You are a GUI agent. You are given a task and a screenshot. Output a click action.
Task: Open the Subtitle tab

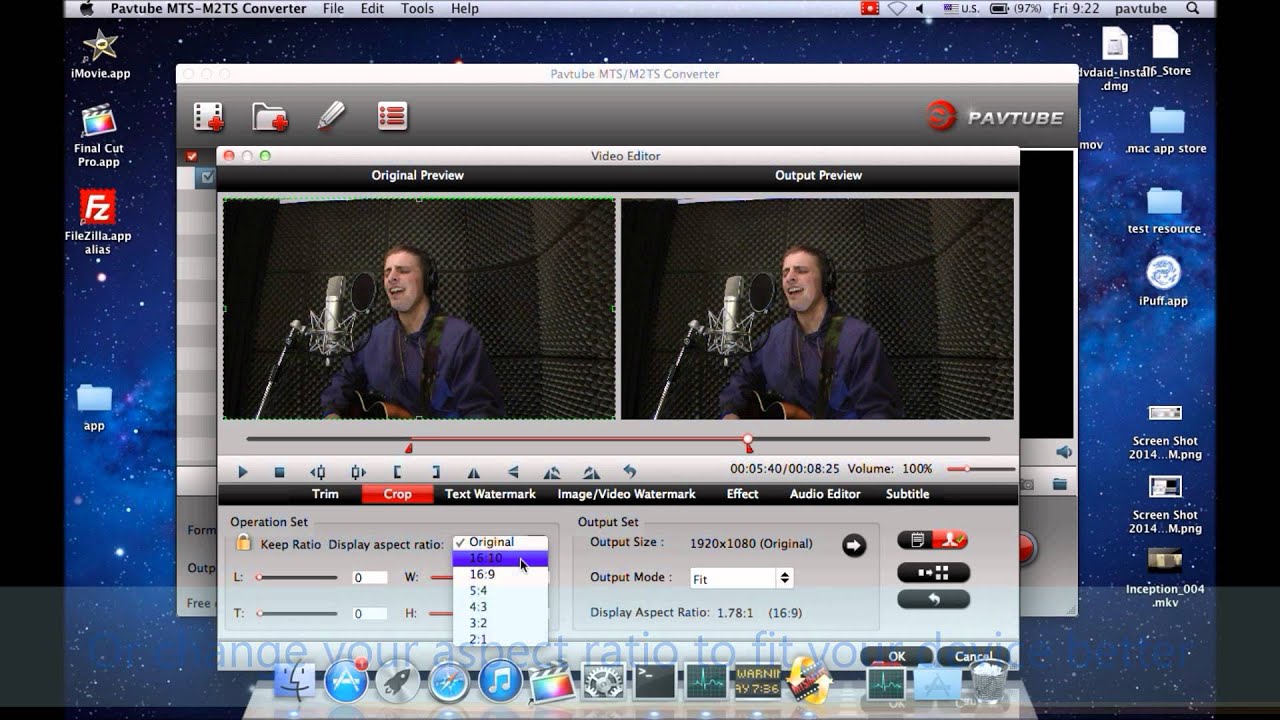click(x=907, y=494)
